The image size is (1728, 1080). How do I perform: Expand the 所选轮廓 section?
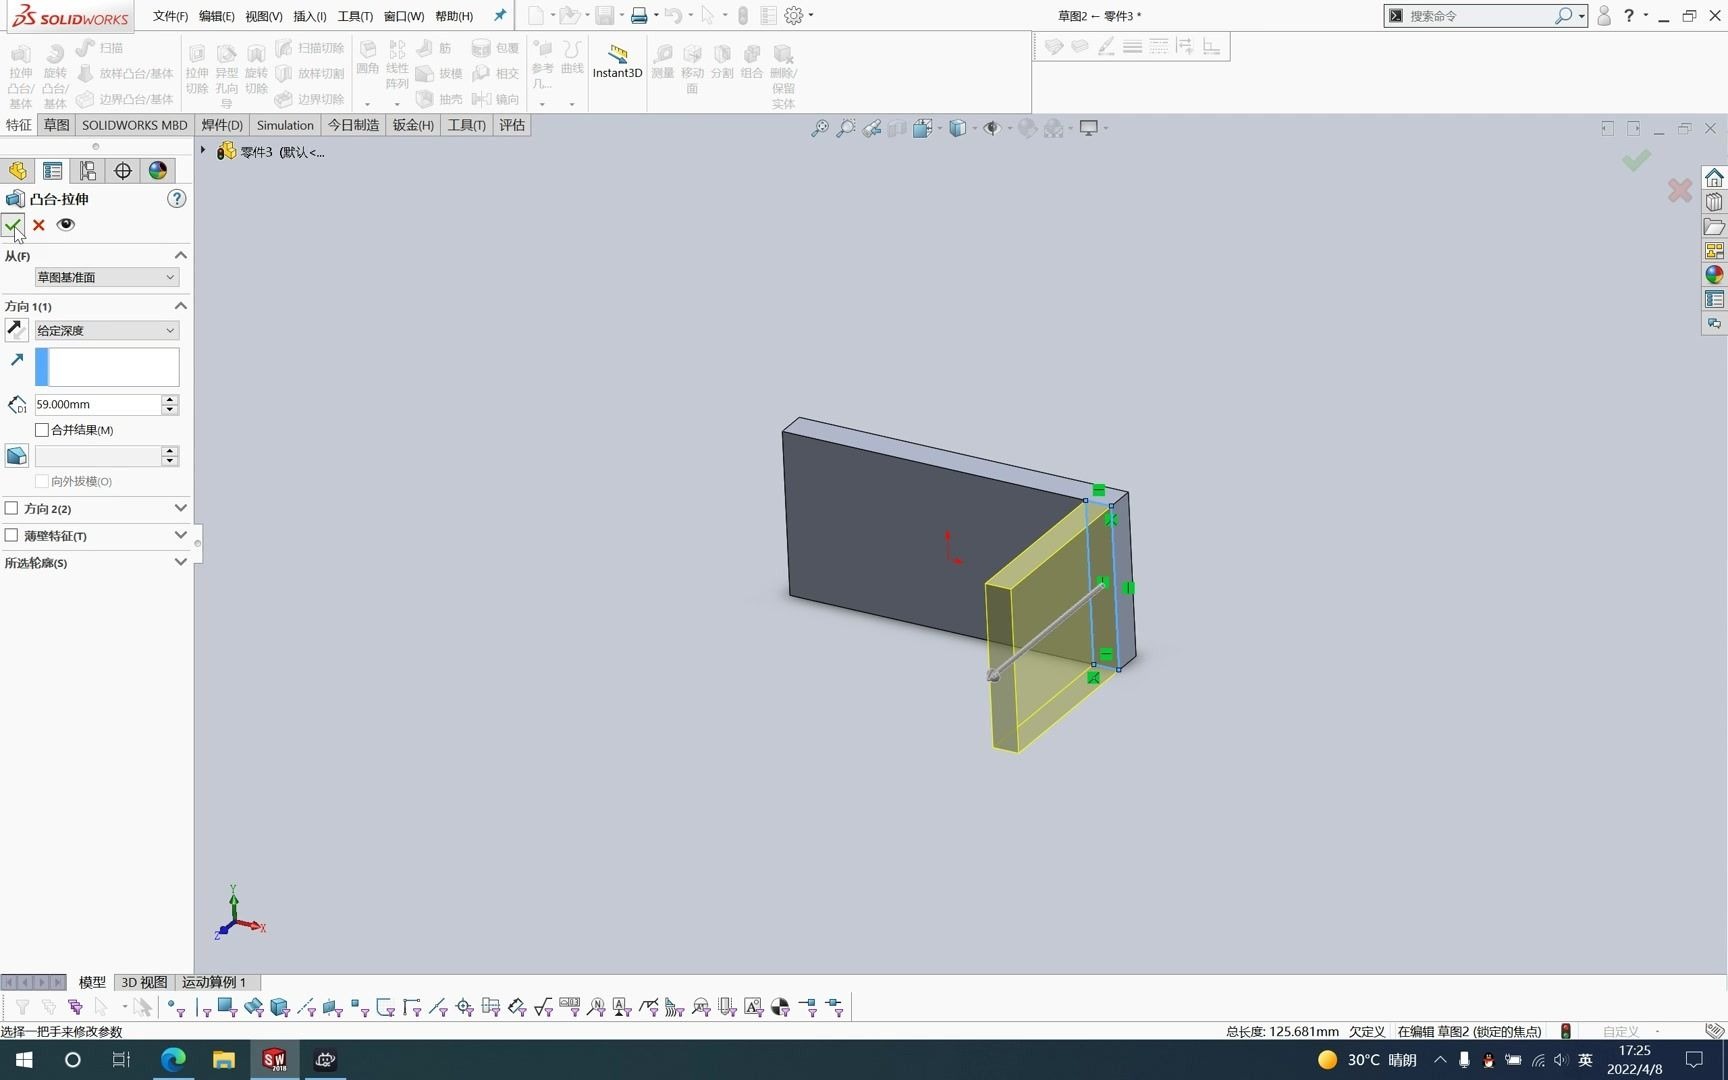click(x=180, y=562)
